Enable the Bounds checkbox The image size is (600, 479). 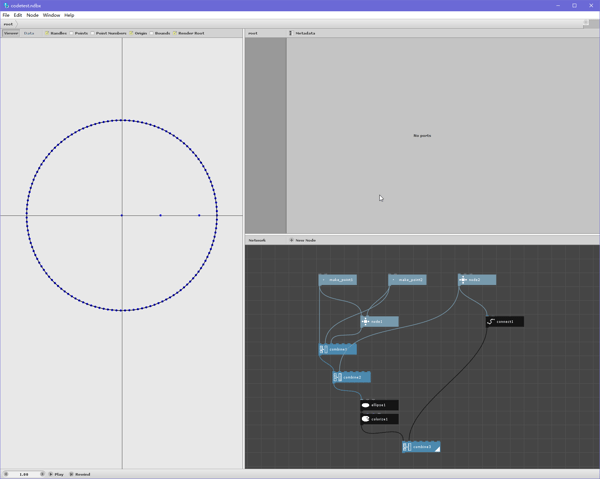pos(152,33)
